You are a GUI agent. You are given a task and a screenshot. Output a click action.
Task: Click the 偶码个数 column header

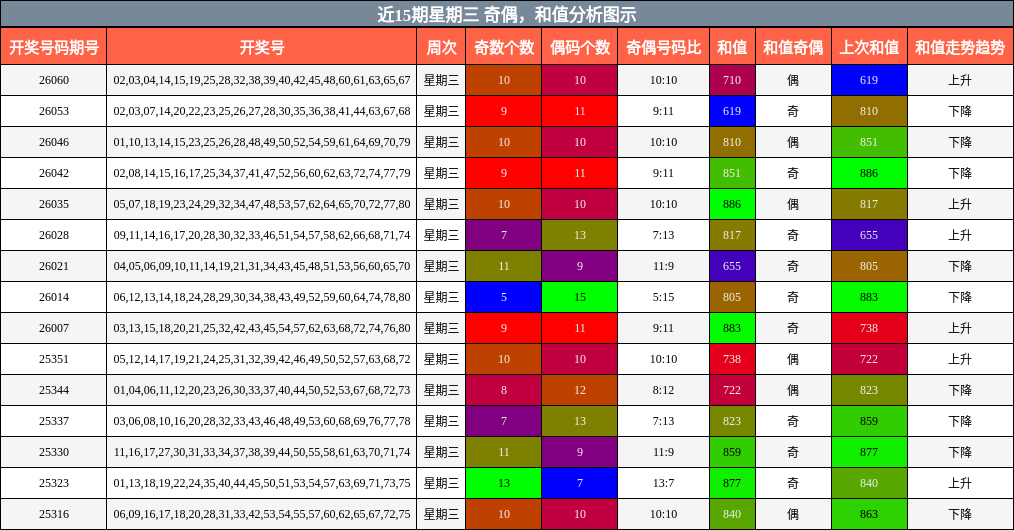point(580,47)
